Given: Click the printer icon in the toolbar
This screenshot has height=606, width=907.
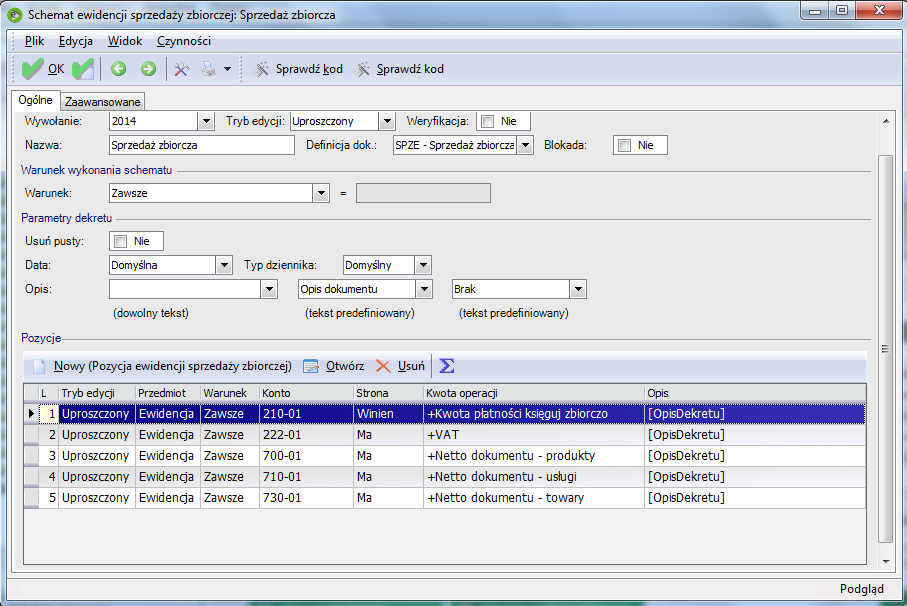Looking at the screenshot, I should (x=208, y=69).
